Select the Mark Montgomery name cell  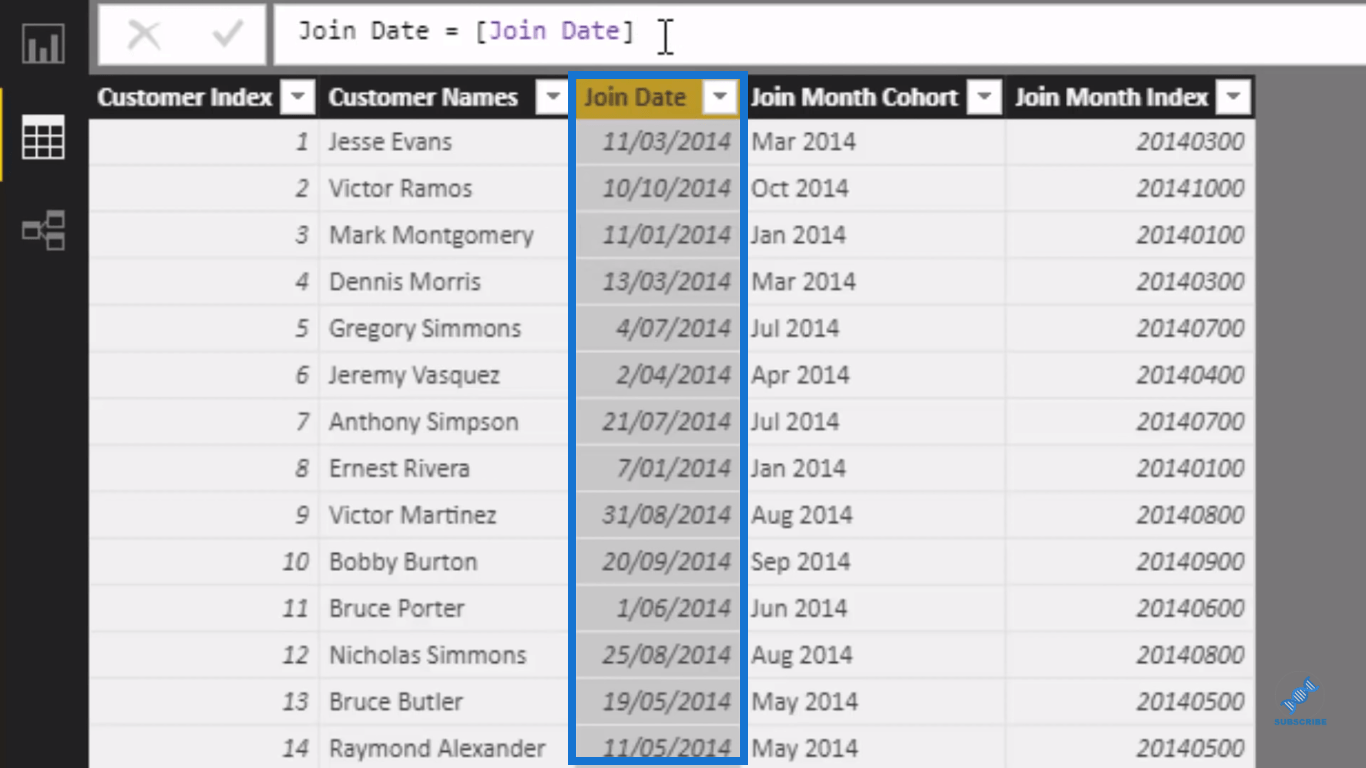[443, 235]
